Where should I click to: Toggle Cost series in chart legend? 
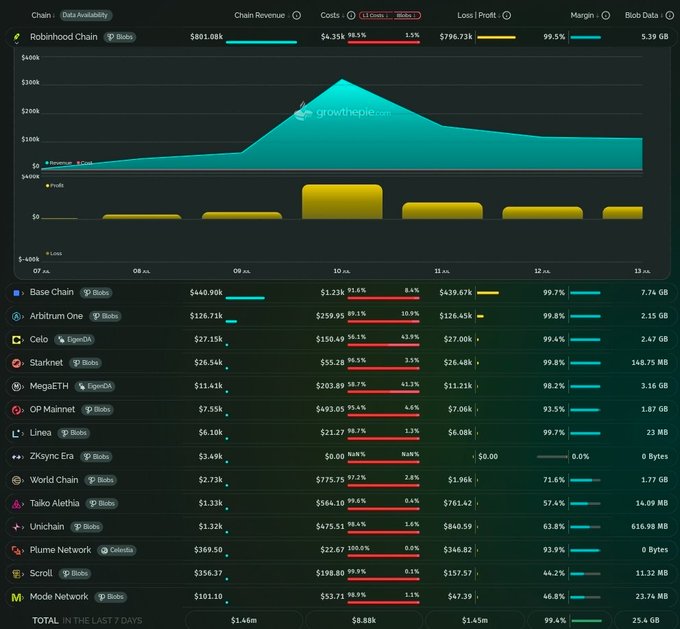point(85,163)
